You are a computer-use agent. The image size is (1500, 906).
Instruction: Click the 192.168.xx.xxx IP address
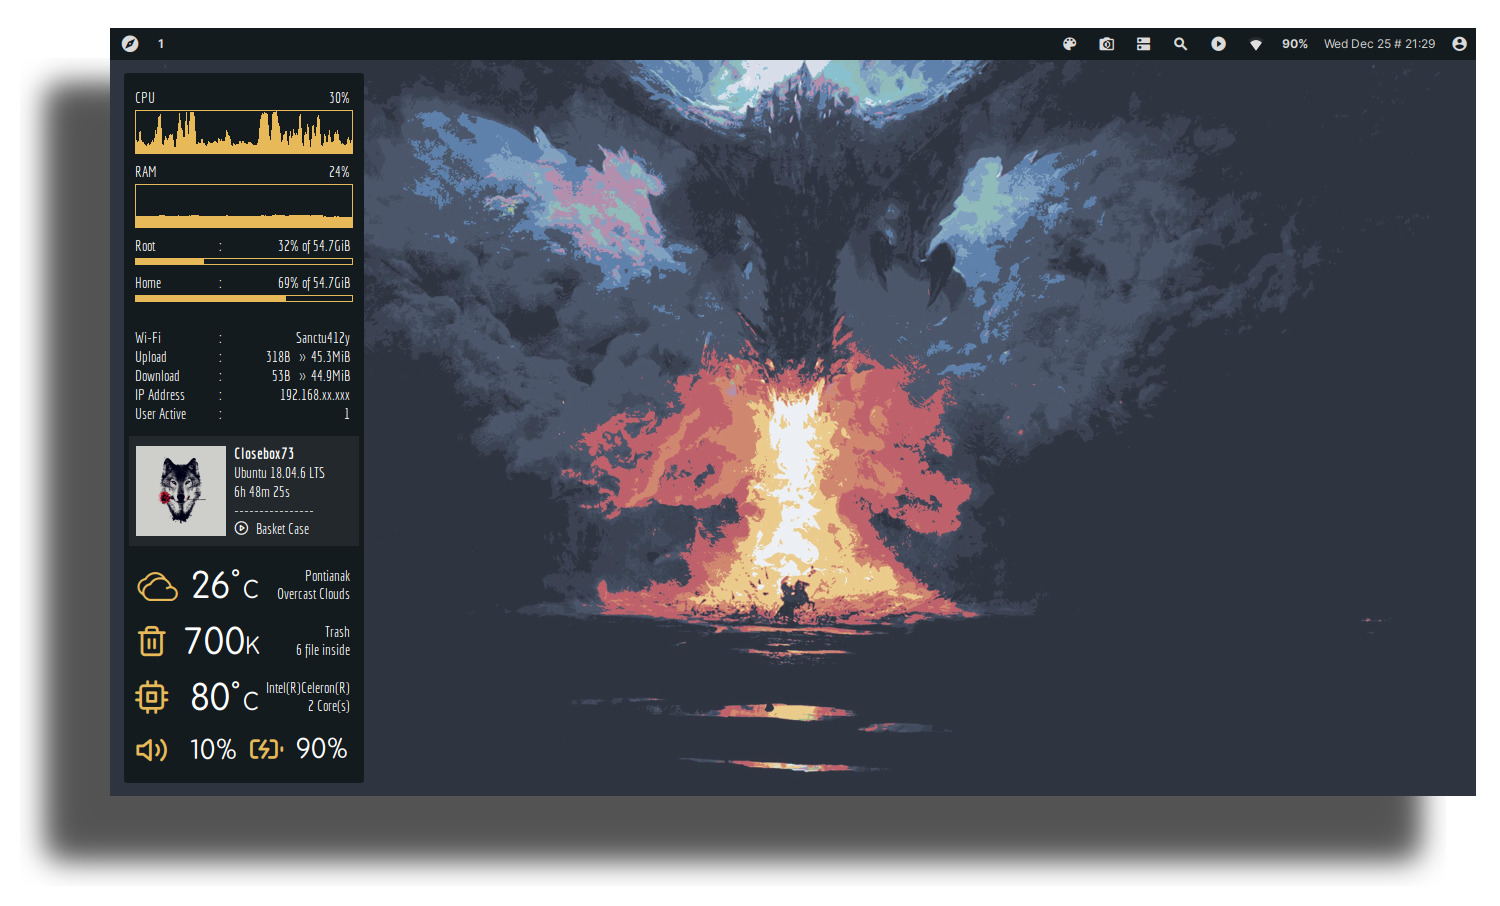coord(314,395)
